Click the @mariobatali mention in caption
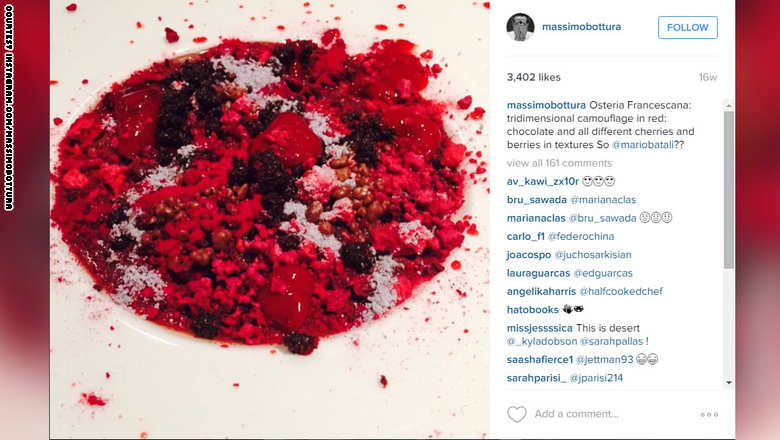Screen dimensions: 780x440 pos(643,145)
